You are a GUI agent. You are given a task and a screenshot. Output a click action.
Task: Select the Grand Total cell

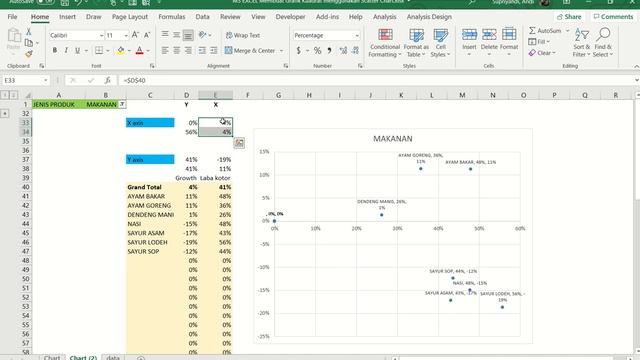(x=150, y=187)
